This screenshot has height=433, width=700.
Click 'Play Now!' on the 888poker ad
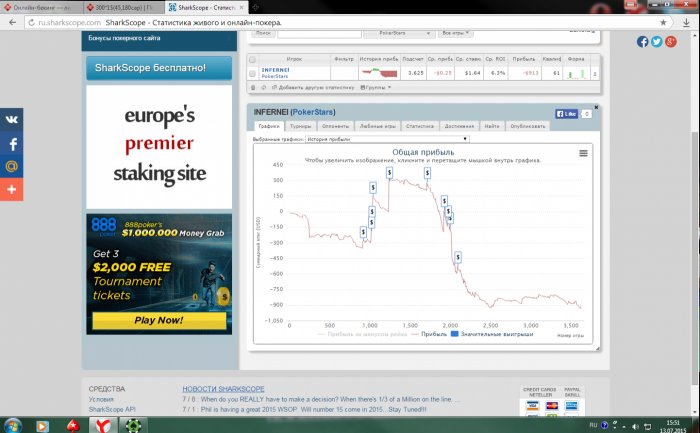coord(159,320)
